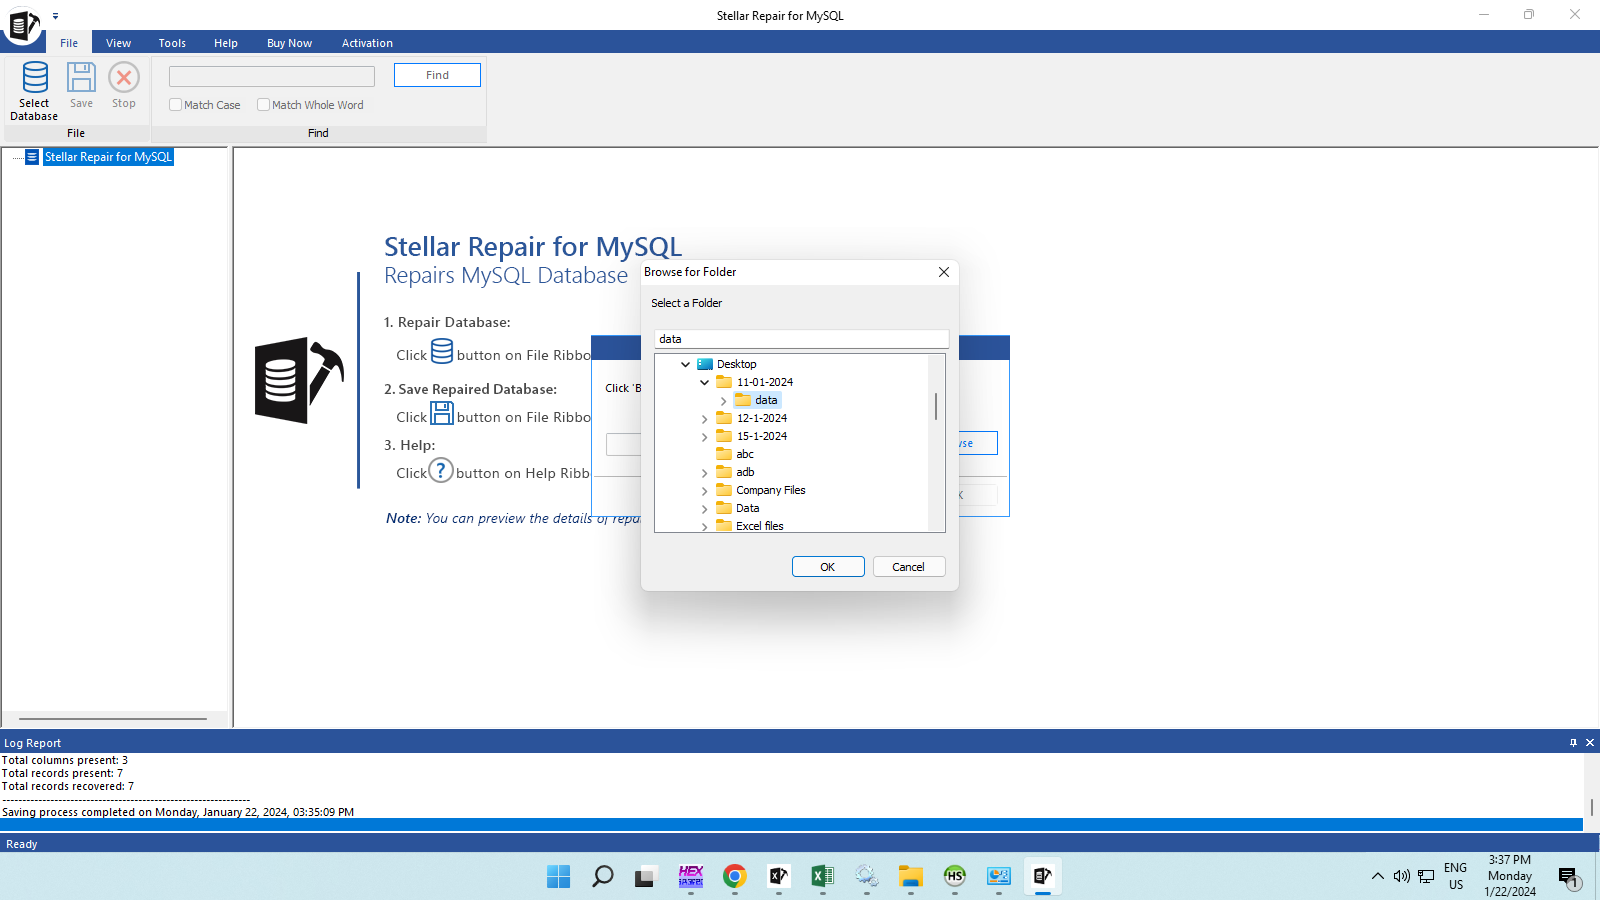Select the abc folder in the tree
Image resolution: width=1600 pixels, height=900 pixels.
744,453
